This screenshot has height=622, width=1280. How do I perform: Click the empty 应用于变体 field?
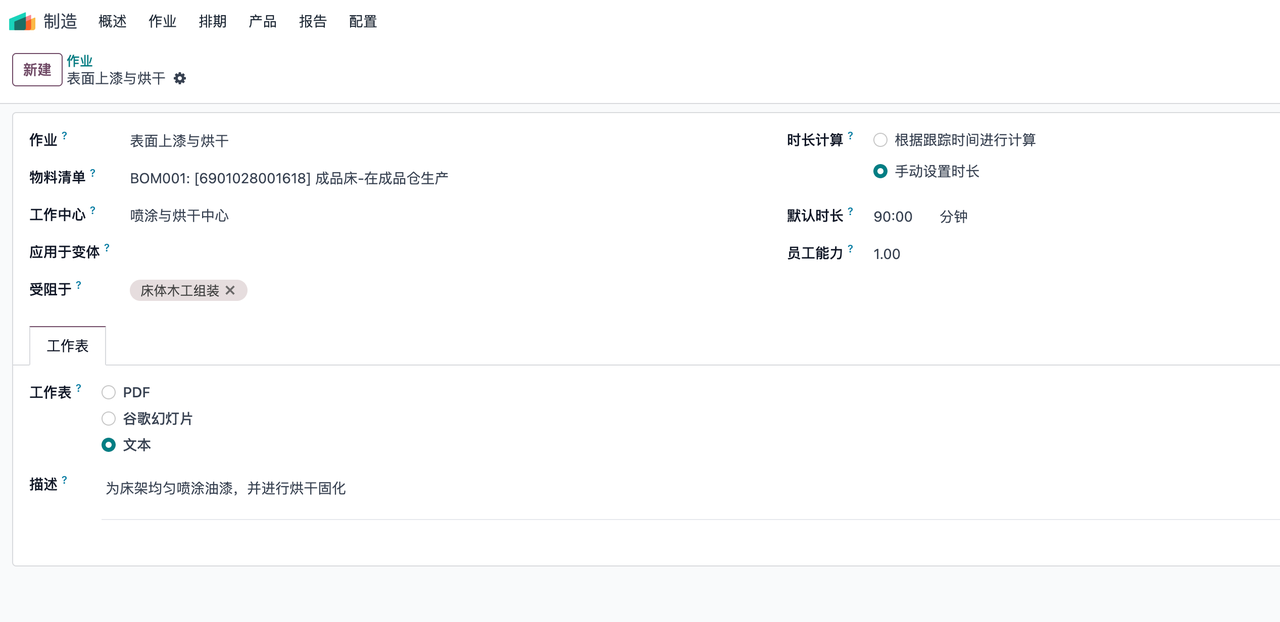(x=433, y=252)
